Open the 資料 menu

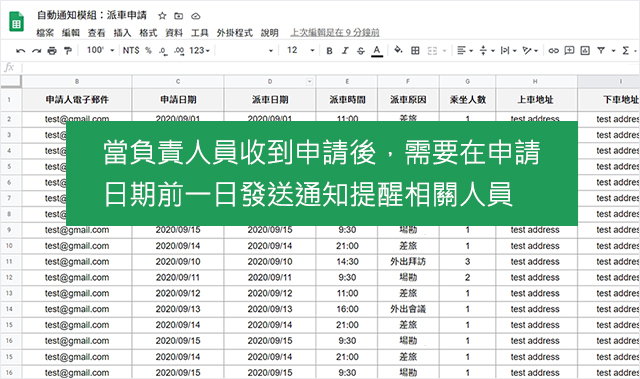(x=174, y=33)
